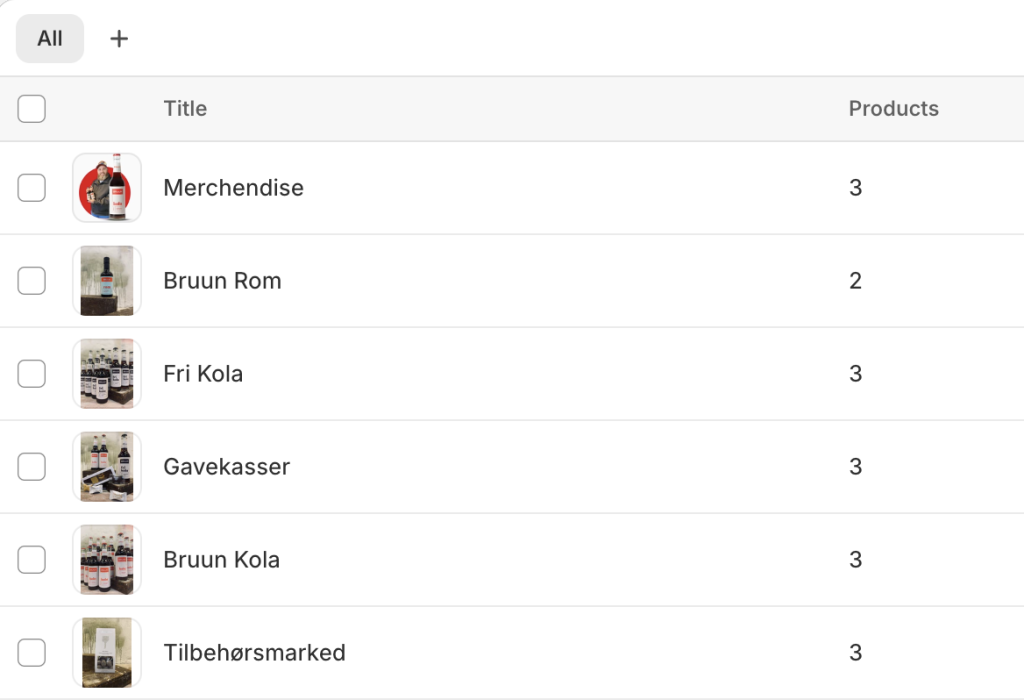Click the Gavekasser gift box thumbnail
The width and height of the screenshot is (1024, 700).
pyautogui.click(x=107, y=467)
